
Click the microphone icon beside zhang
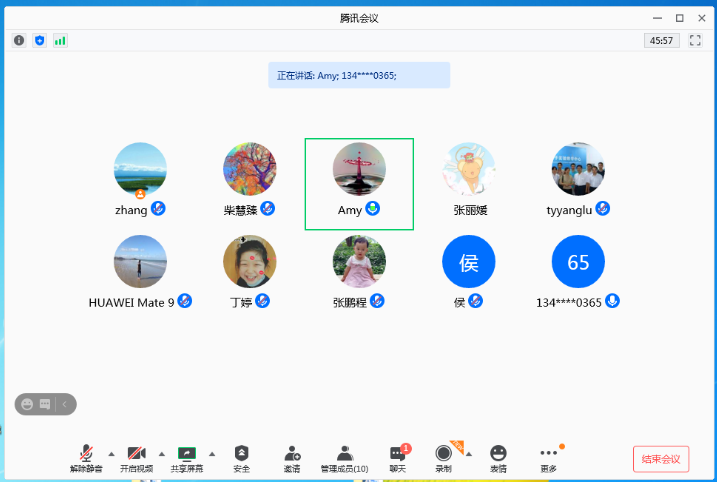(158, 209)
